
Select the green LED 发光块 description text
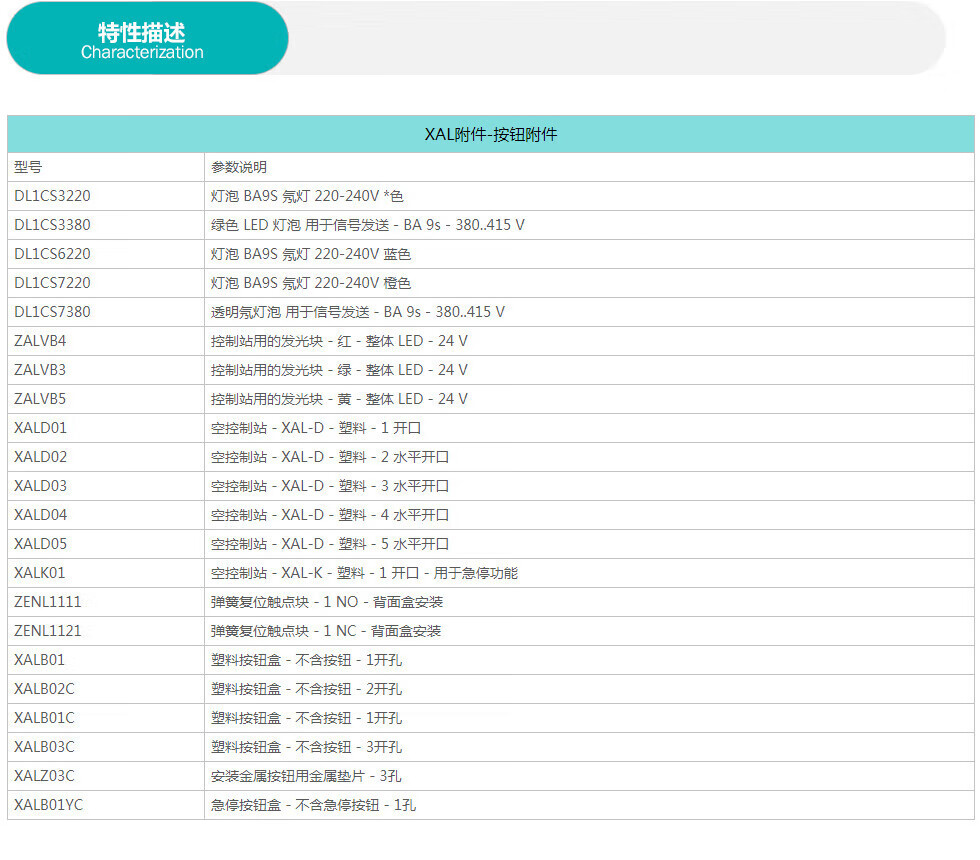pyautogui.click(x=339, y=370)
